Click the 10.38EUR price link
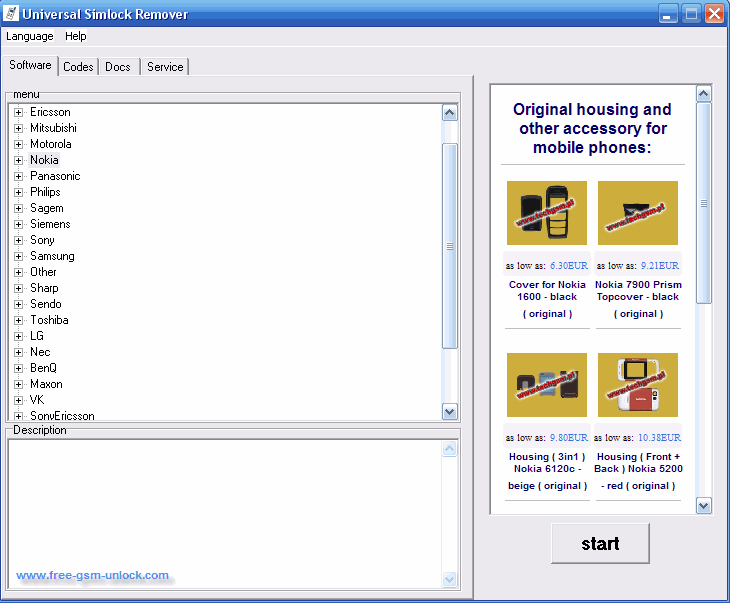Viewport: 730px width, 603px height. coord(659,437)
